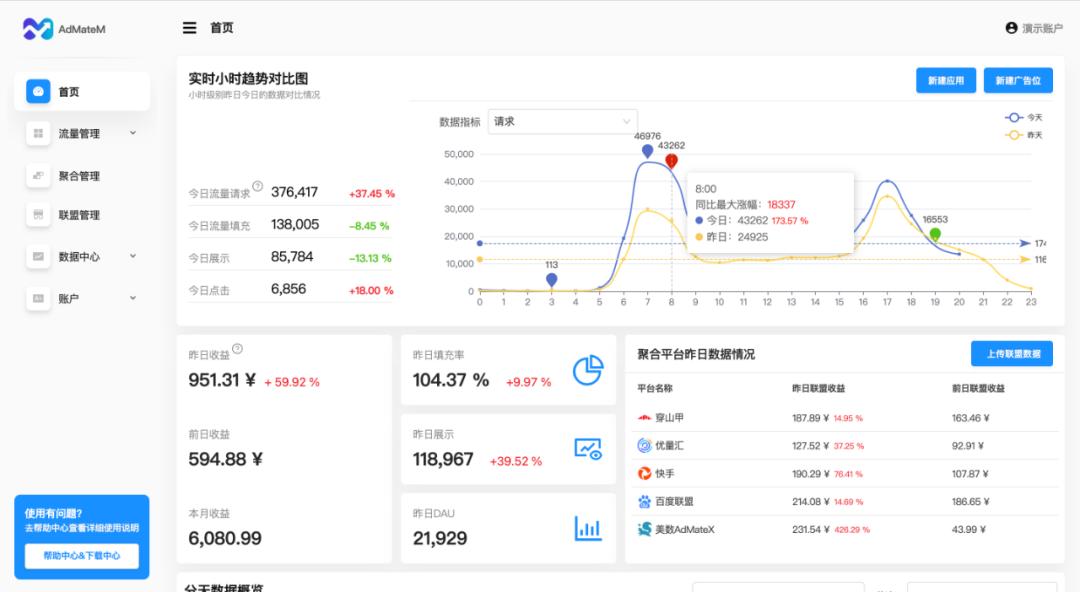1080x592 pixels.
Task: Toggle the 昨天 line in the chart legend
Action: [x=1025, y=135]
